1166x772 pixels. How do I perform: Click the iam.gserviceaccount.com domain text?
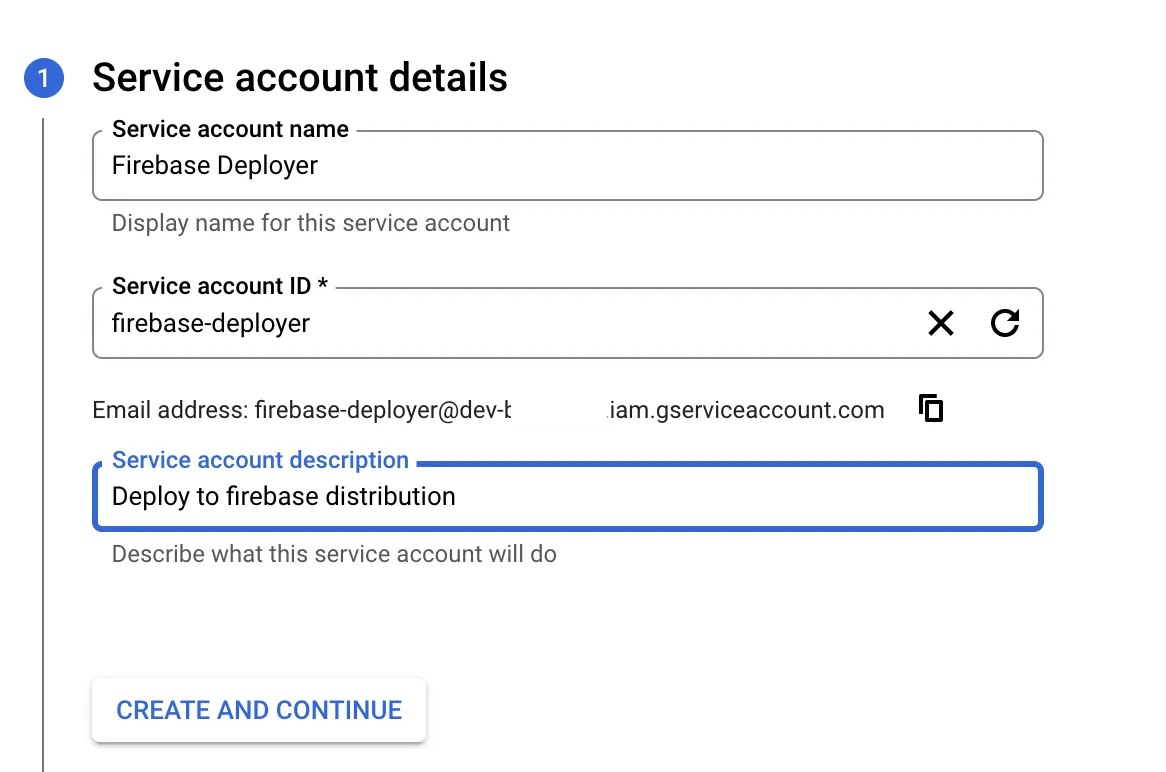pyautogui.click(x=747, y=409)
